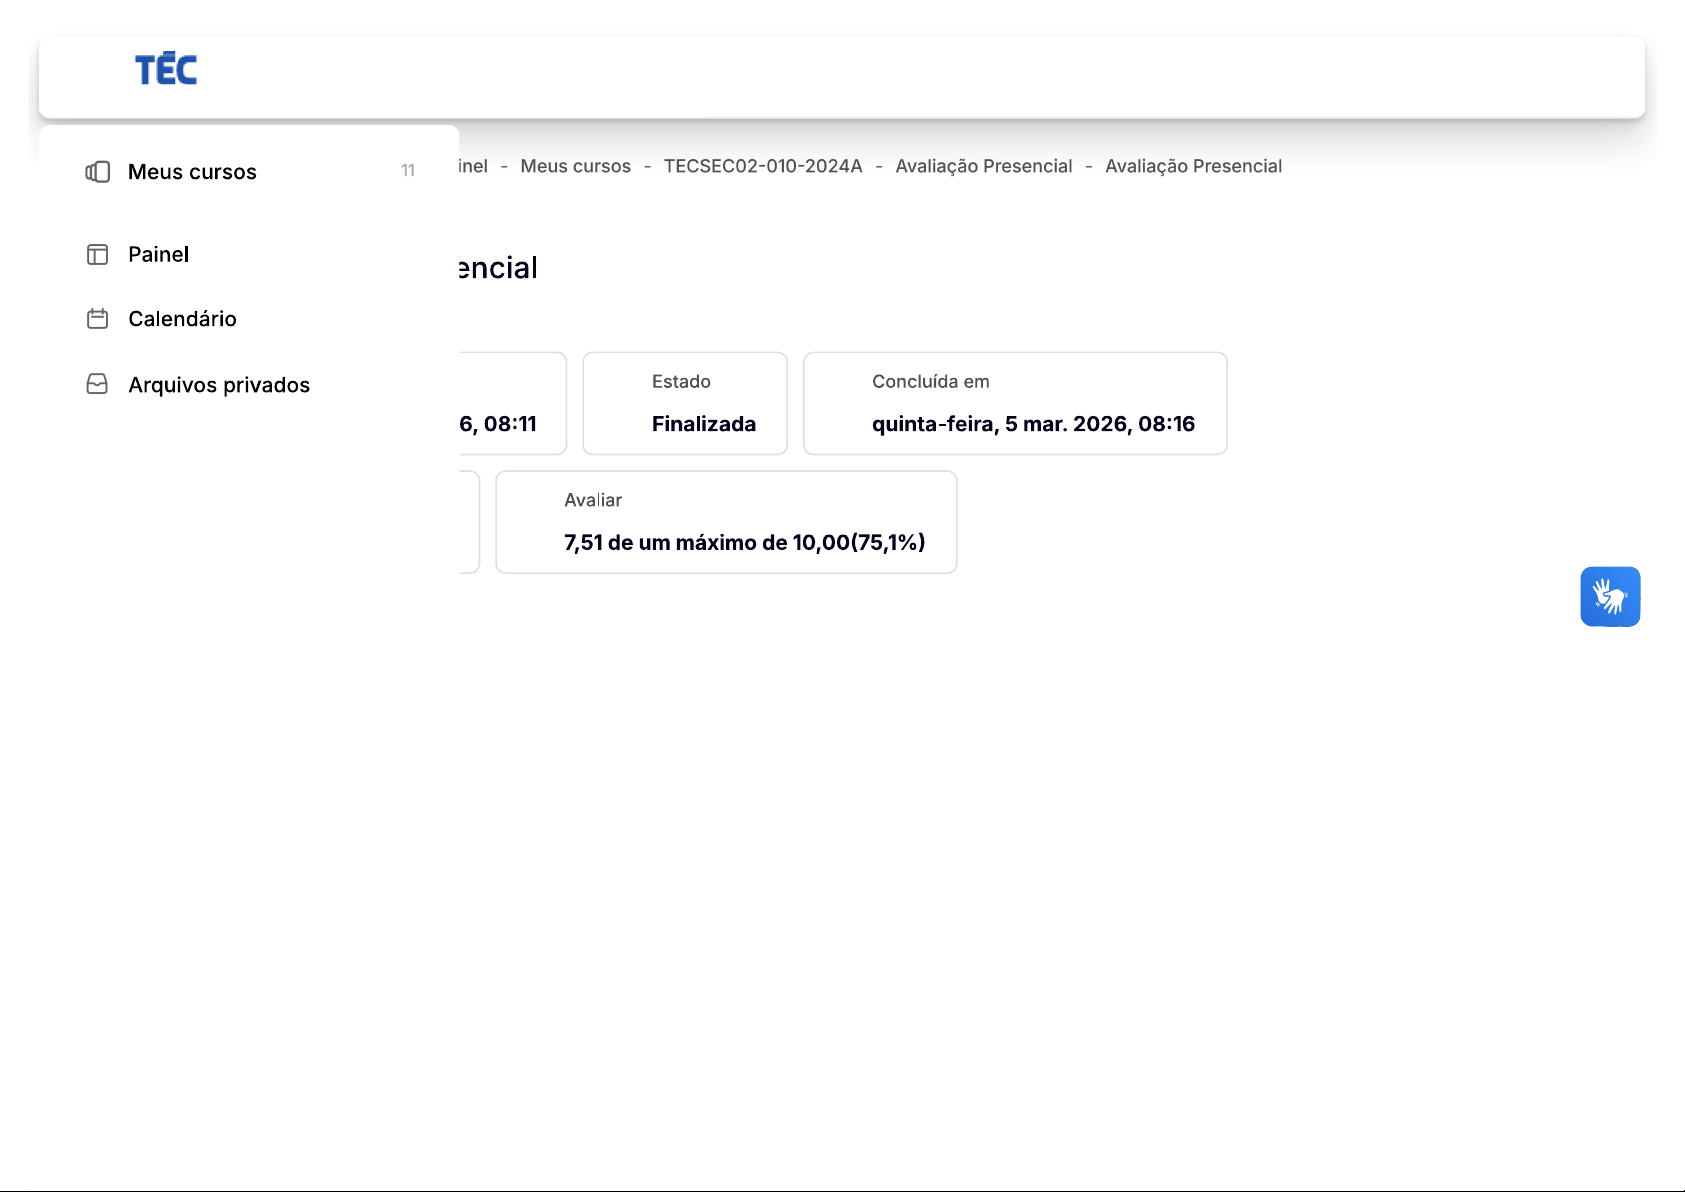Open Calendário from the sidebar menu
The image size is (1685, 1192).
coord(182,319)
